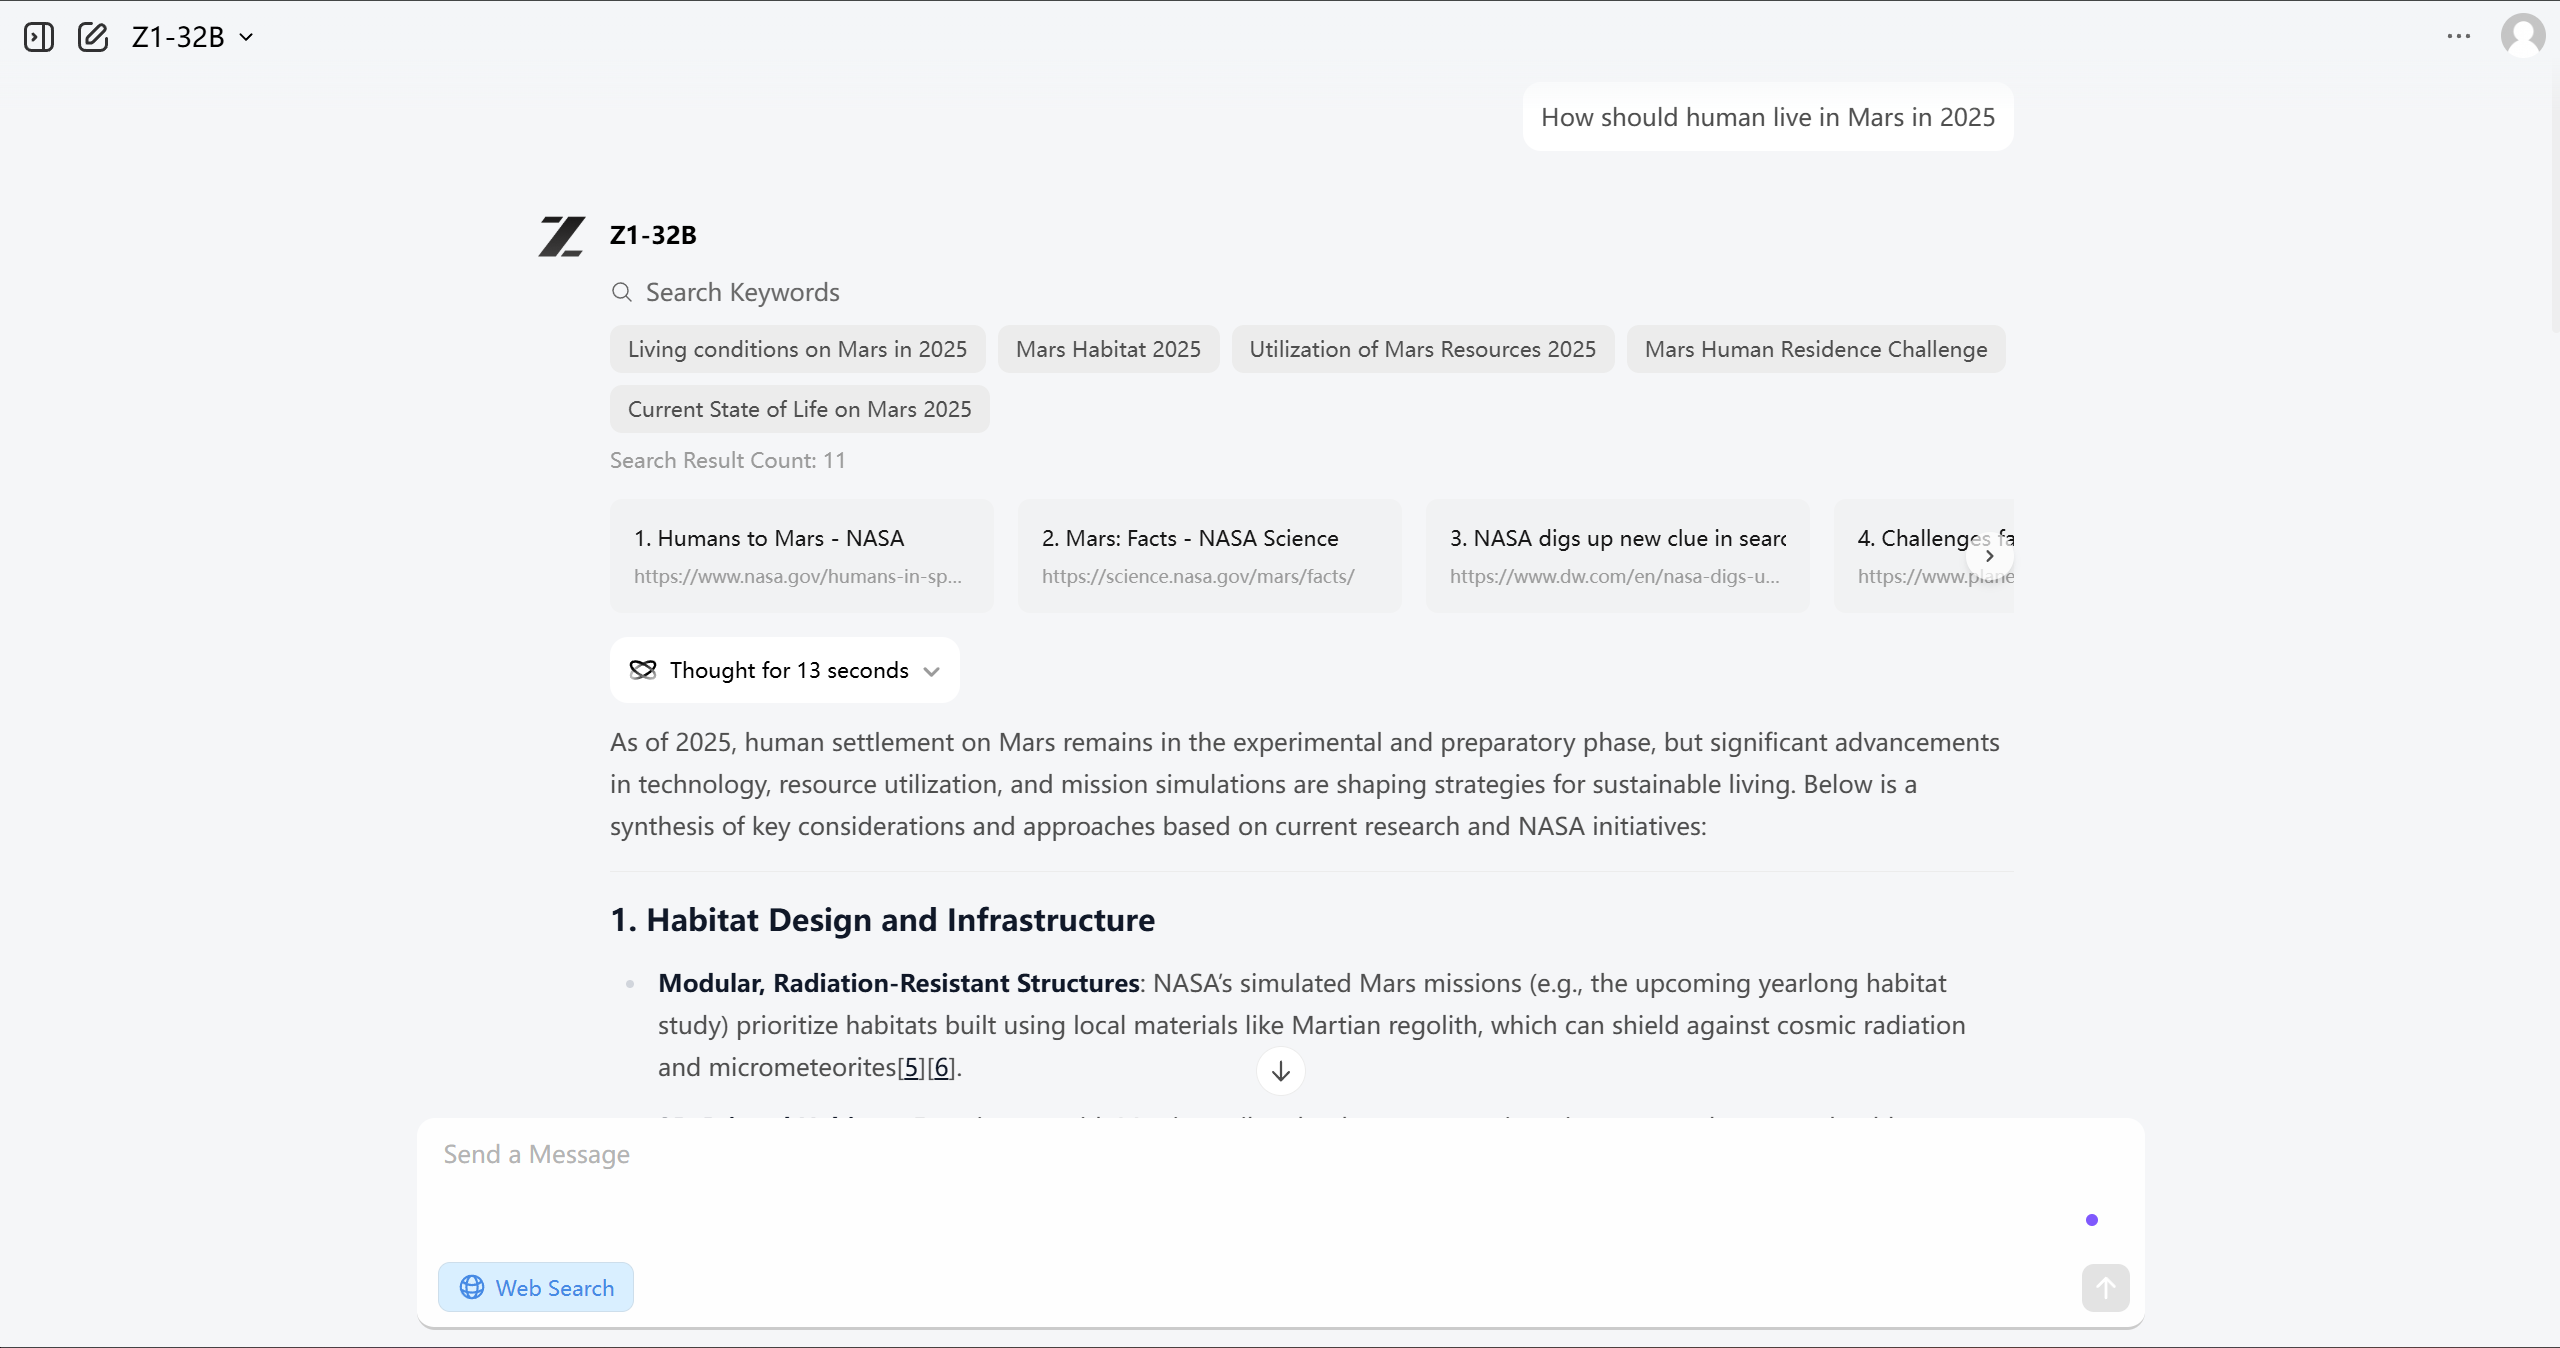Open citation reference [5]

click(x=911, y=1067)
